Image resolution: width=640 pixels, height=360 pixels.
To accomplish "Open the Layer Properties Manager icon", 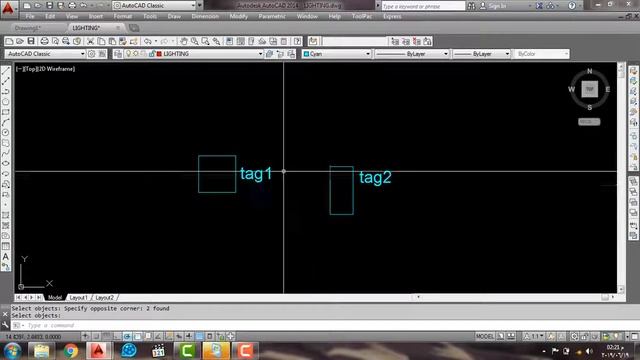I will coord(118,54).
